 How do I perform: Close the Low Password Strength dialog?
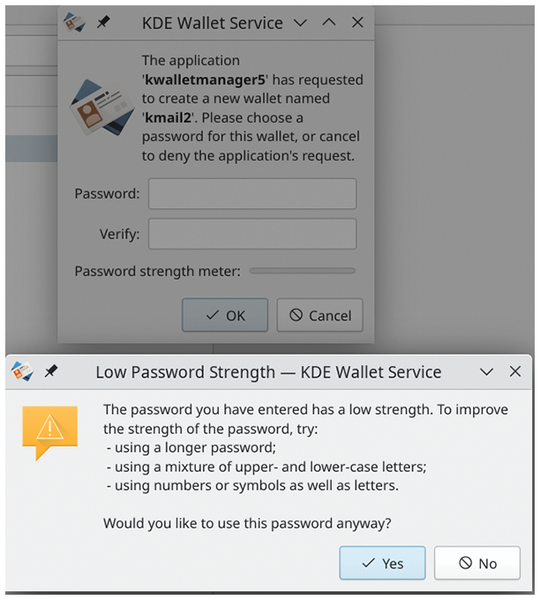pyautogui.click(x=515, y=371)
